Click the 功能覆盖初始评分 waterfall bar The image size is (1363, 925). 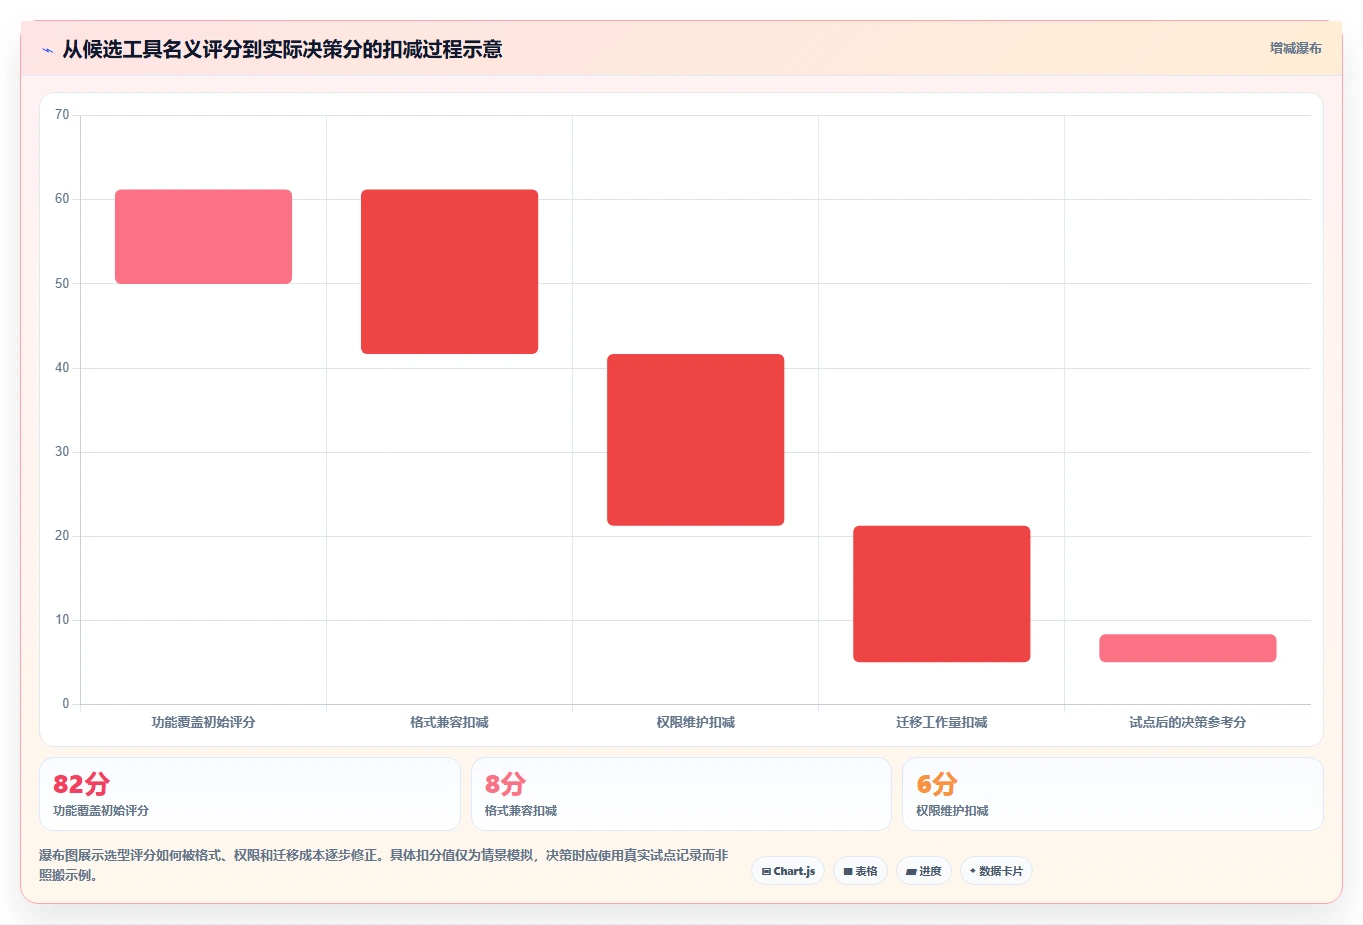tap(203, 237)
